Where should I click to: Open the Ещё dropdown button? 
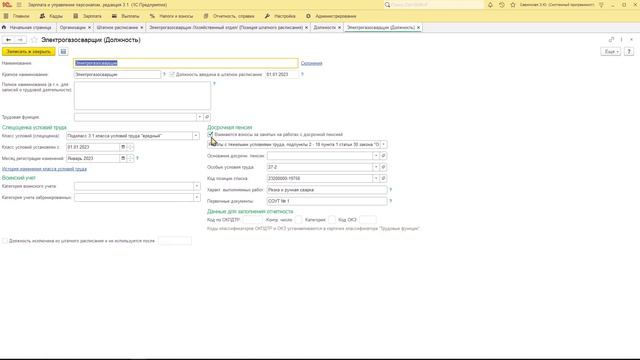coord(611,51)
